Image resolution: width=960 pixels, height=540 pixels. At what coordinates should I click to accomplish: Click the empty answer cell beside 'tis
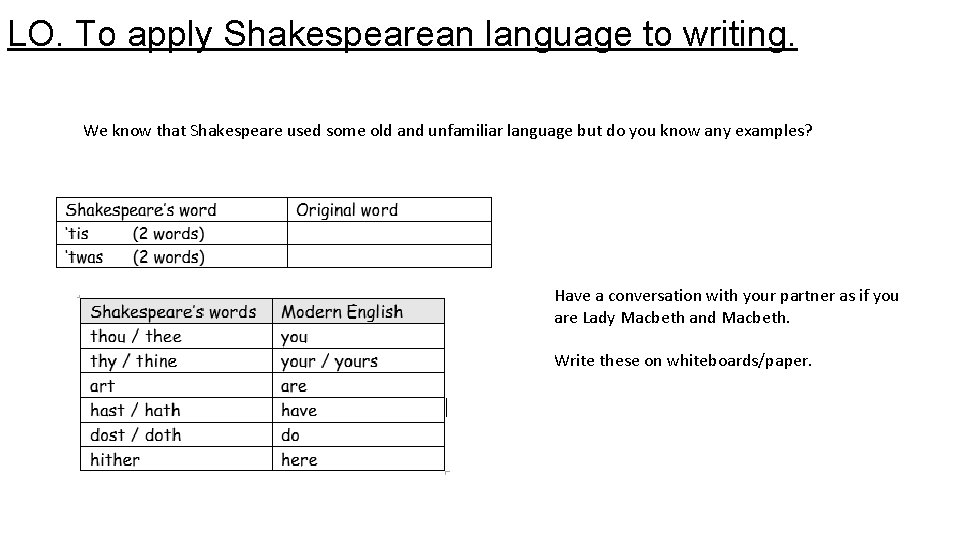click(x=389, y=233)
